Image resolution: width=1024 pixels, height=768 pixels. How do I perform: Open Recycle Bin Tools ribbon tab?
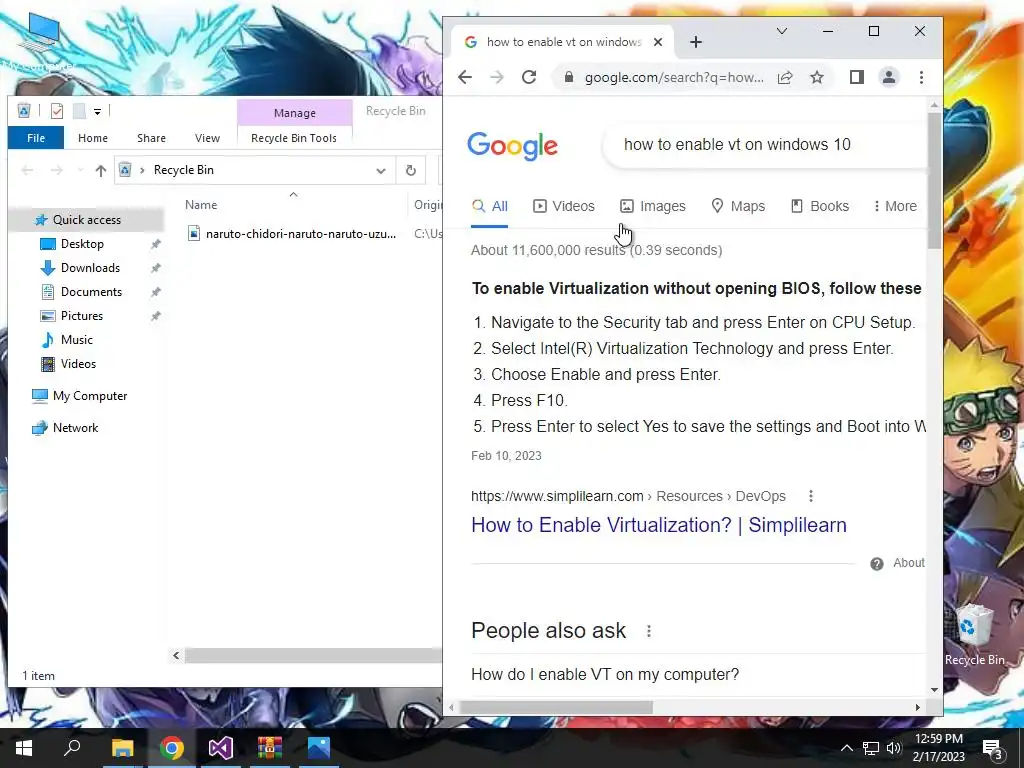point(294,138)
